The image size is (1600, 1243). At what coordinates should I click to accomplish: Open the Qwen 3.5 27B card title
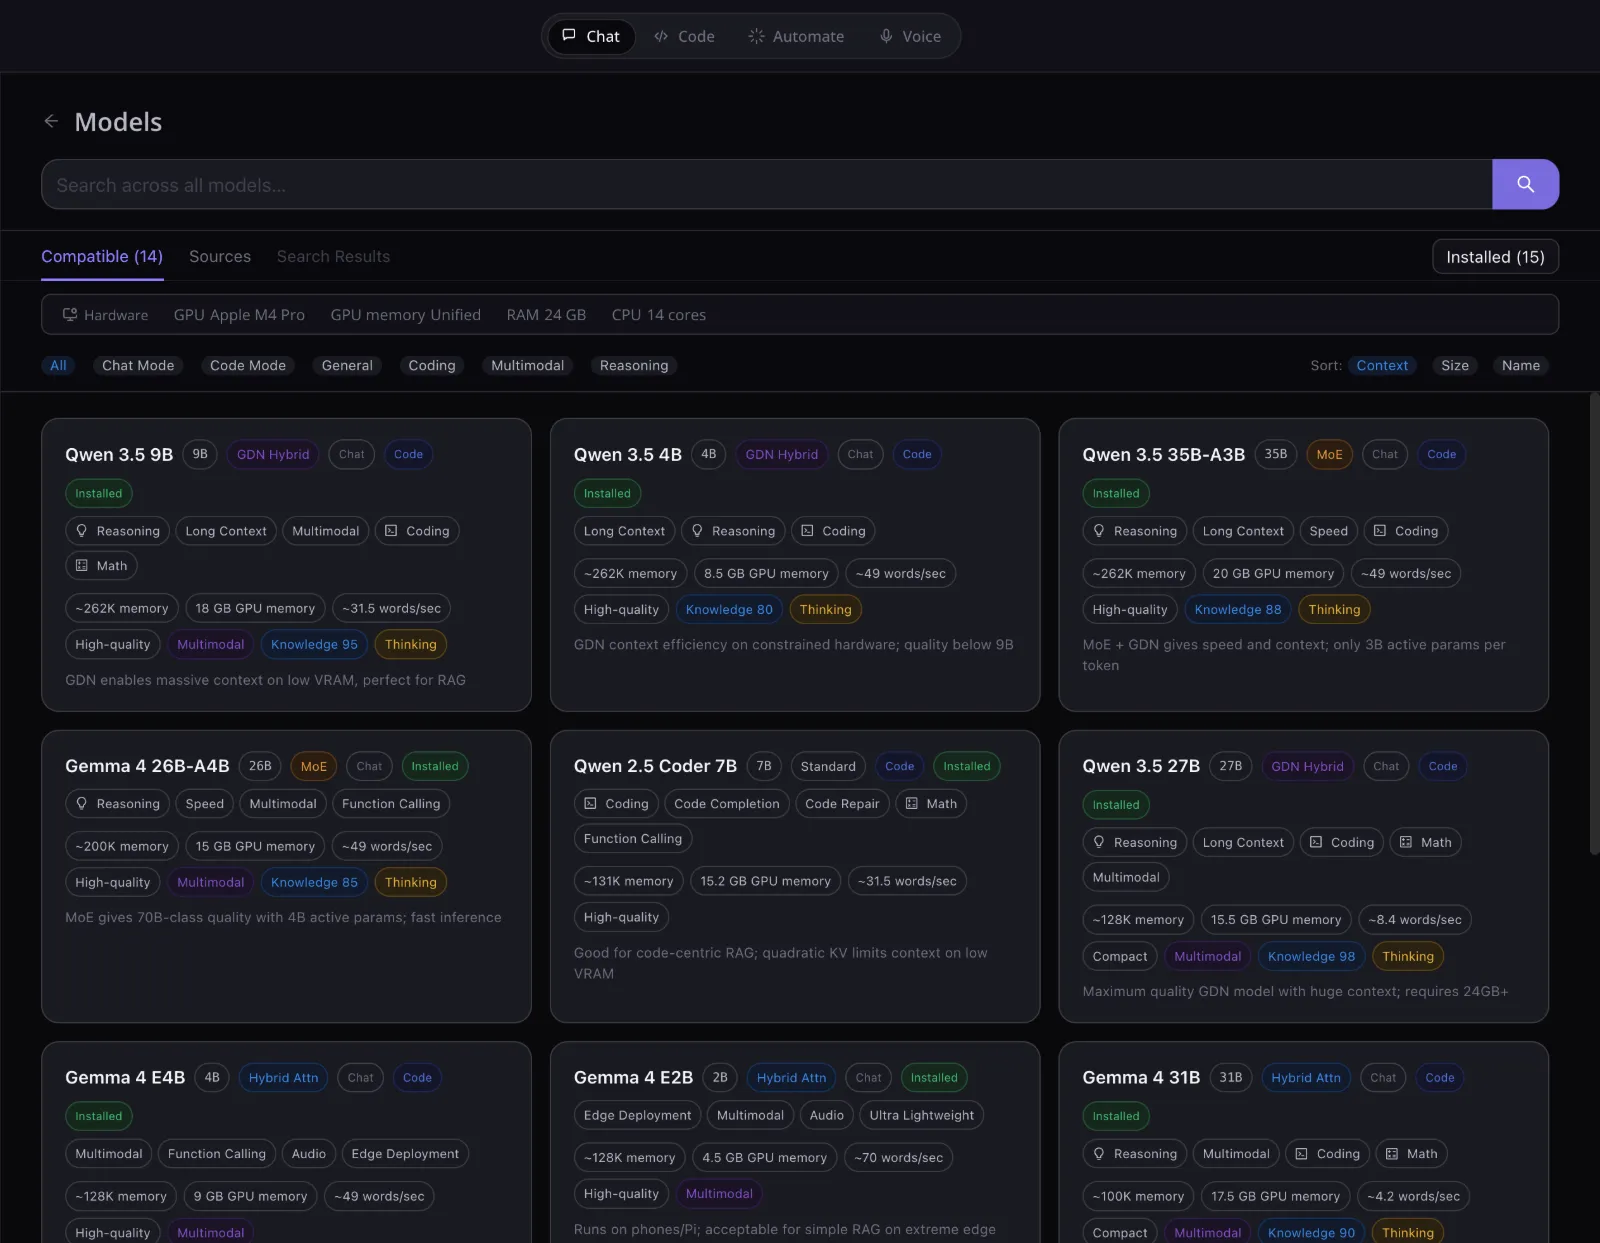1141,766
